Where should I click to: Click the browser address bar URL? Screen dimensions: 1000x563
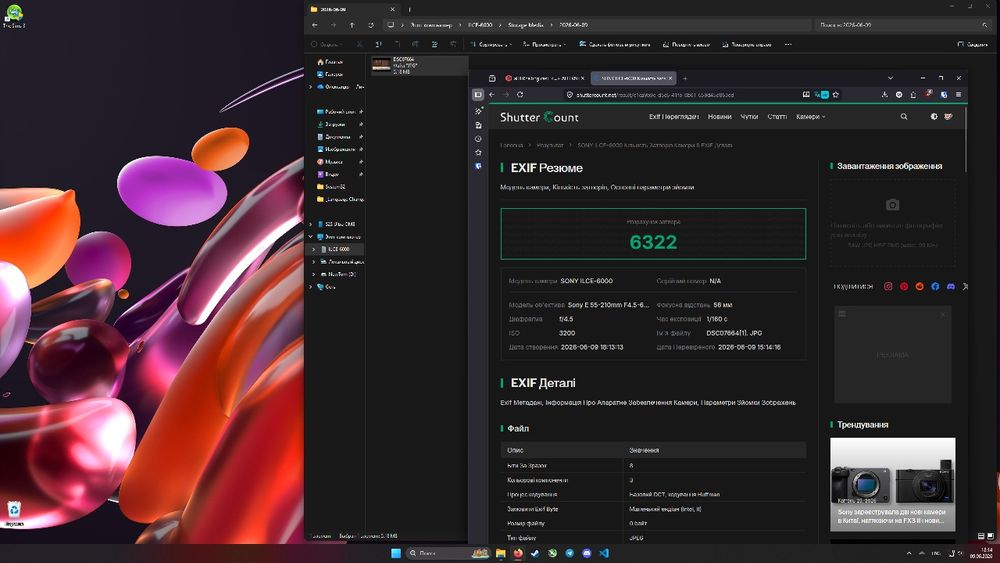[x=655, y=95]
